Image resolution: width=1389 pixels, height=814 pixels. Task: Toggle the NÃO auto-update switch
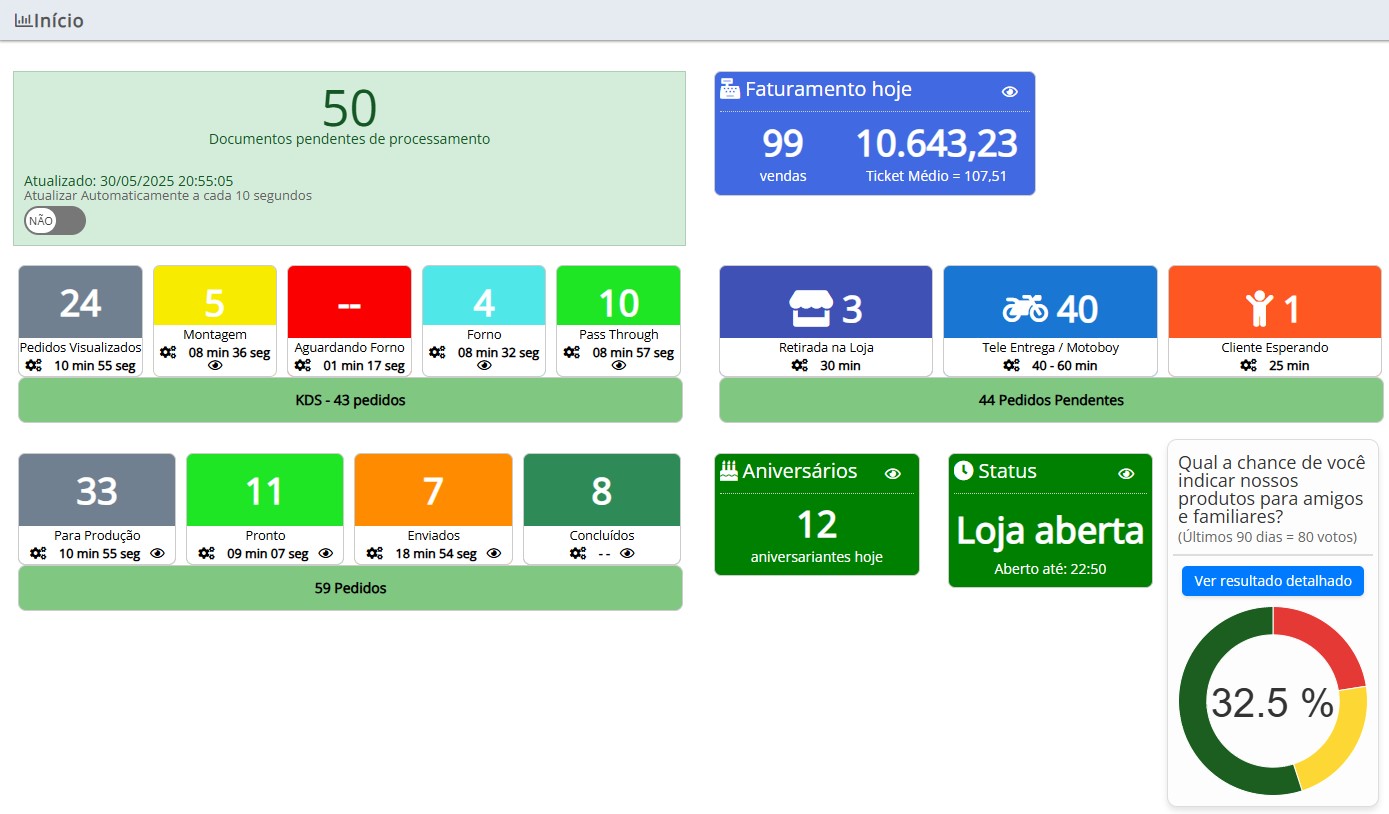[x=55, y=220]
